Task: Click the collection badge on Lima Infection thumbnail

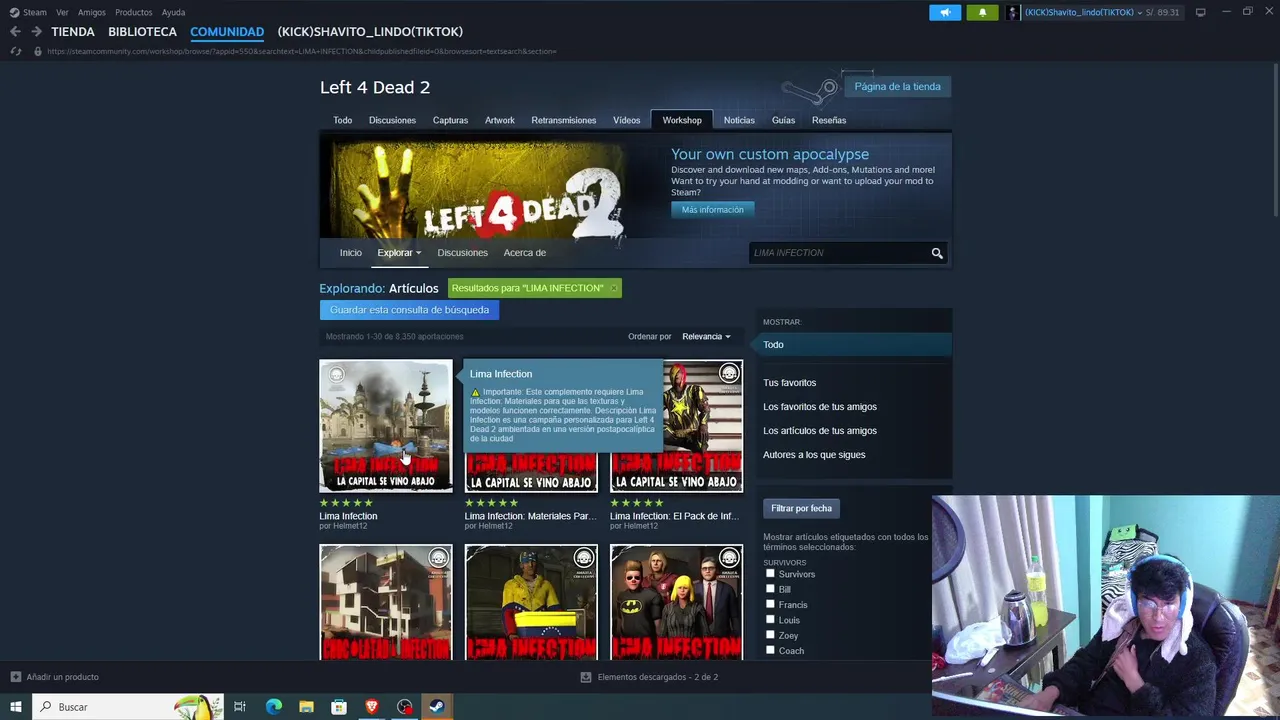Action: (337, 375)
